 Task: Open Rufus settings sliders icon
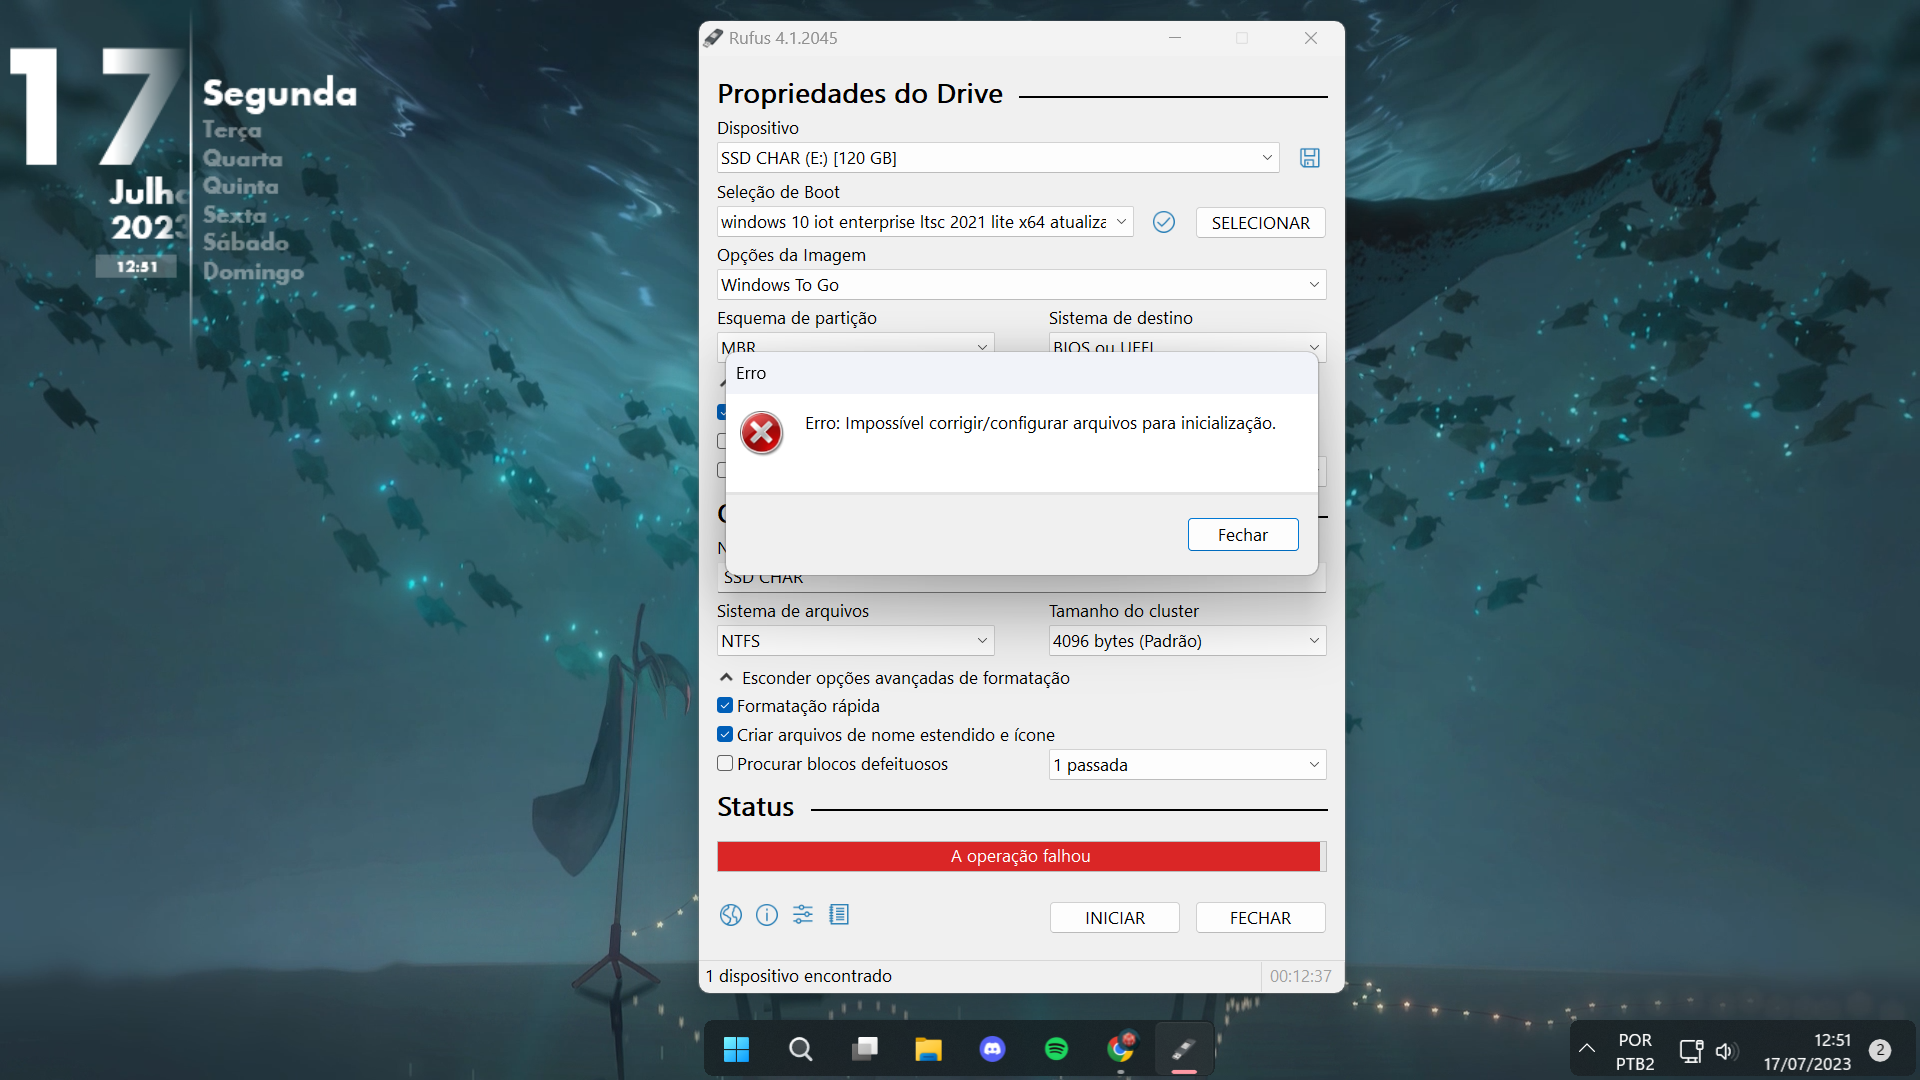(x=803, y=915)
